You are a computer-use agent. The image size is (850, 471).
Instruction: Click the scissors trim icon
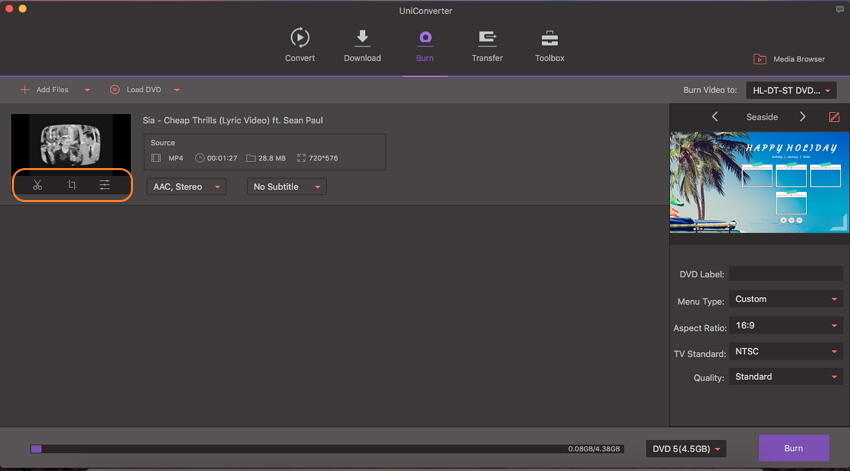[x=37, y=185]
